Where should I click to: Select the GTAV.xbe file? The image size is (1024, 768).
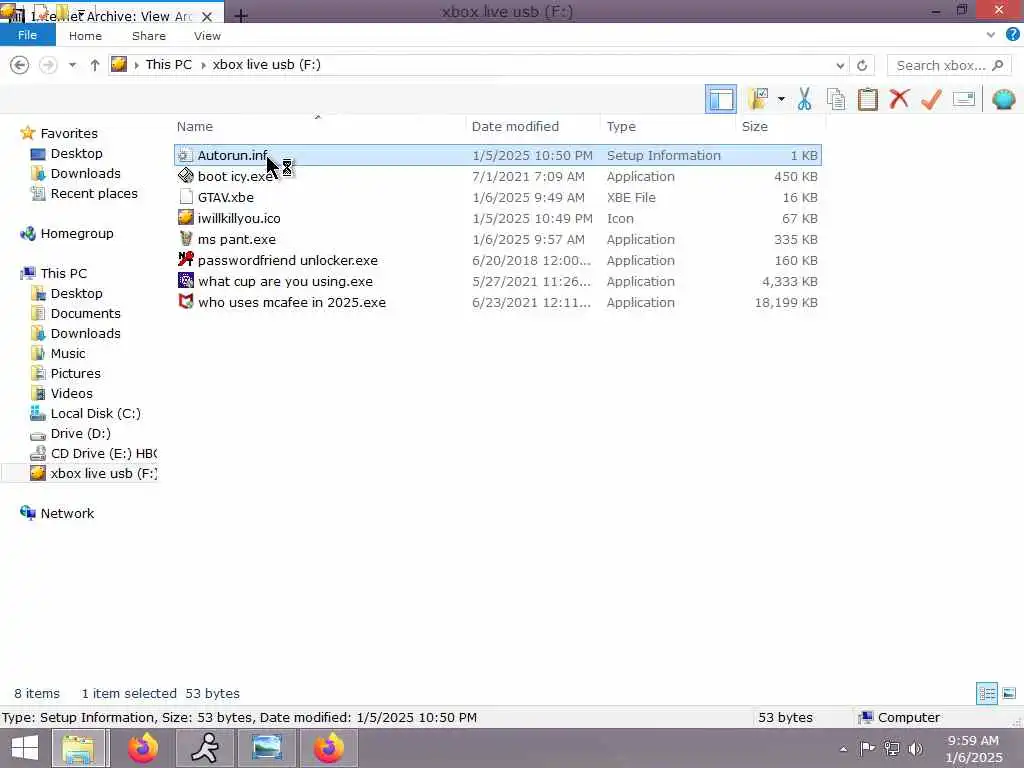(x=498, y=197)
